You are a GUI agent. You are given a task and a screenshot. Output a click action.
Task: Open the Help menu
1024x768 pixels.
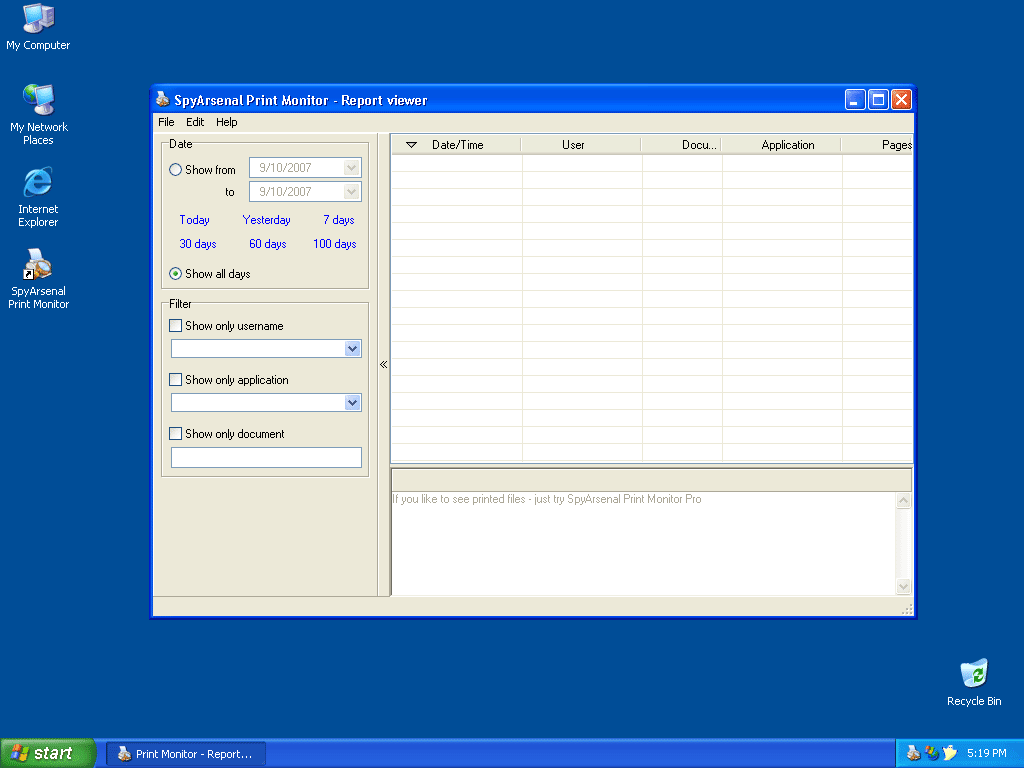click(227, 122)
